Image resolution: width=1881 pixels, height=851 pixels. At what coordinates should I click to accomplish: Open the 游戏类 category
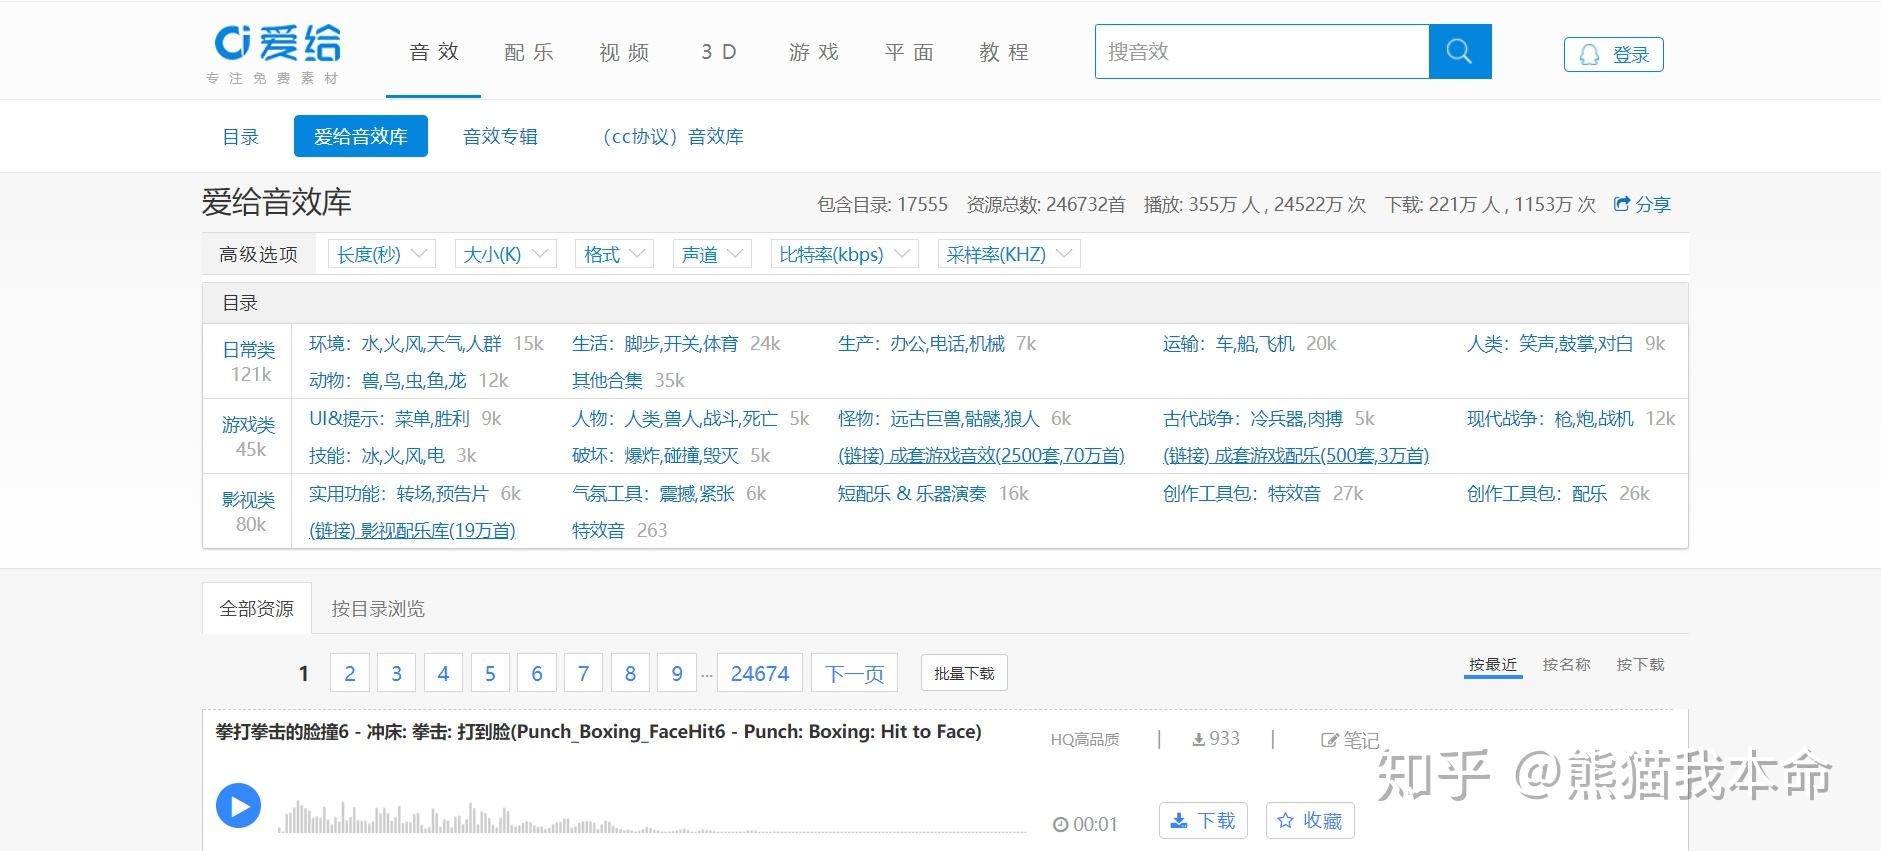(248, 425)
